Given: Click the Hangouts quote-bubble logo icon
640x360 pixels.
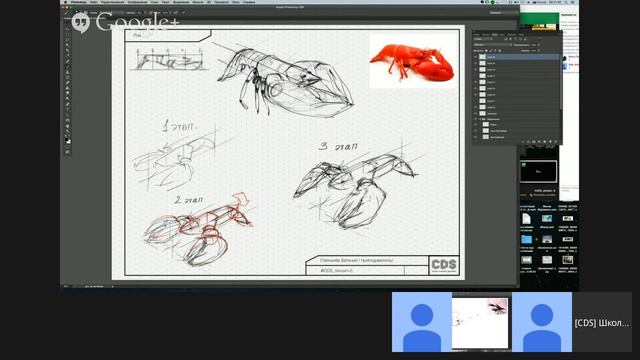Looking at the screenshot, I should [80, 22].
